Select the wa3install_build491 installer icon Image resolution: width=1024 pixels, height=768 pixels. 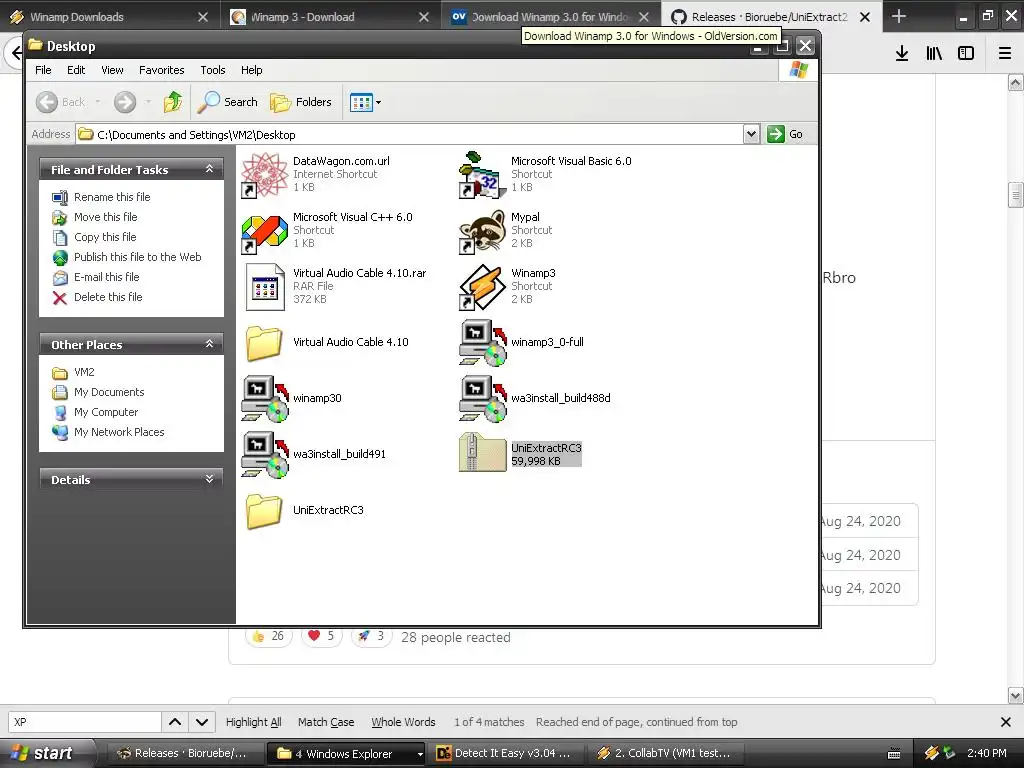(x=264, y=455)
